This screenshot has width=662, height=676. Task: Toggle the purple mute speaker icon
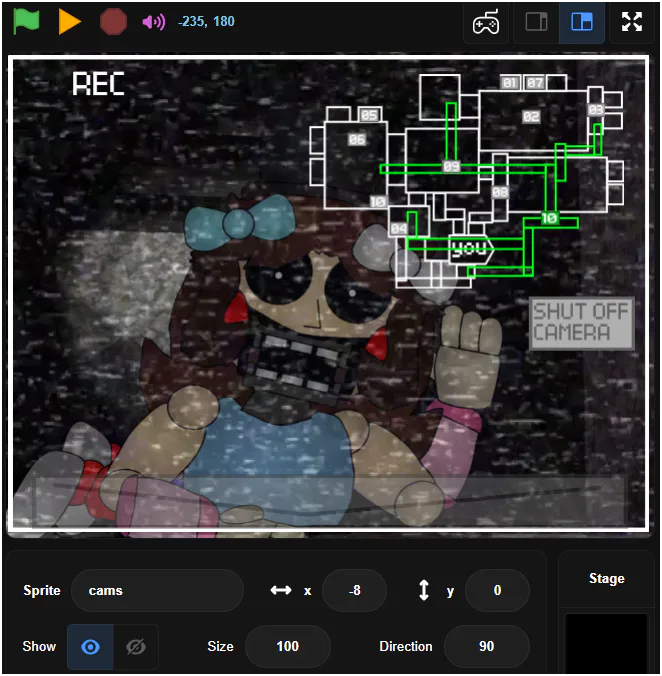click(154, 22)
